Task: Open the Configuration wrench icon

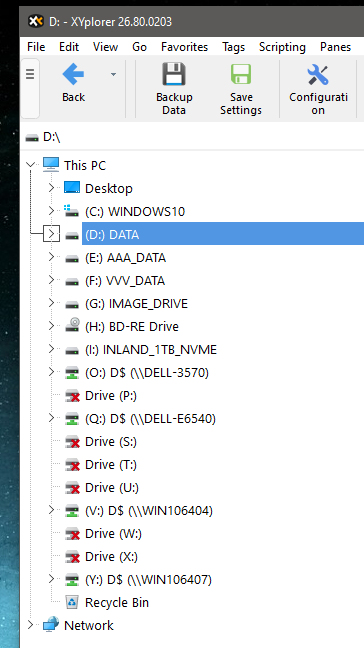Action: (x=318, y=75)
